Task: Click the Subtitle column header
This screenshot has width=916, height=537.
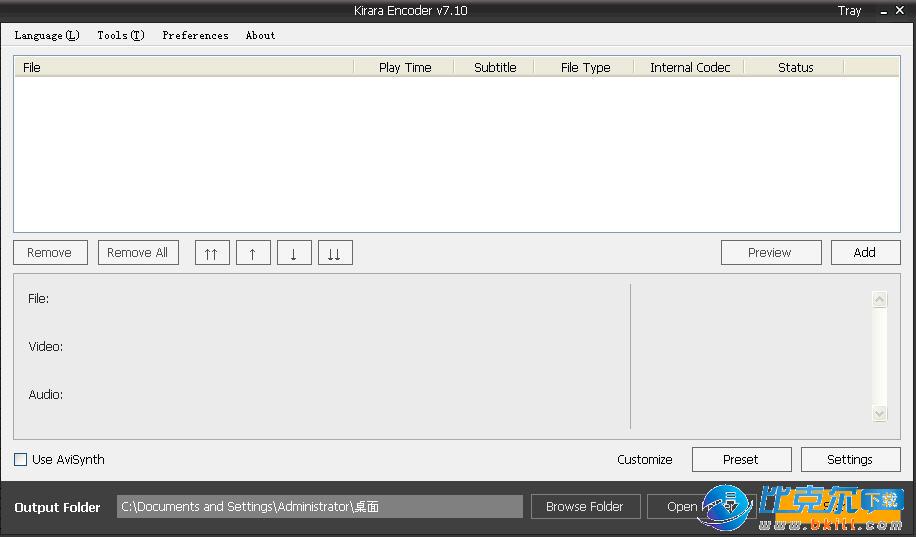Action: 494,67
